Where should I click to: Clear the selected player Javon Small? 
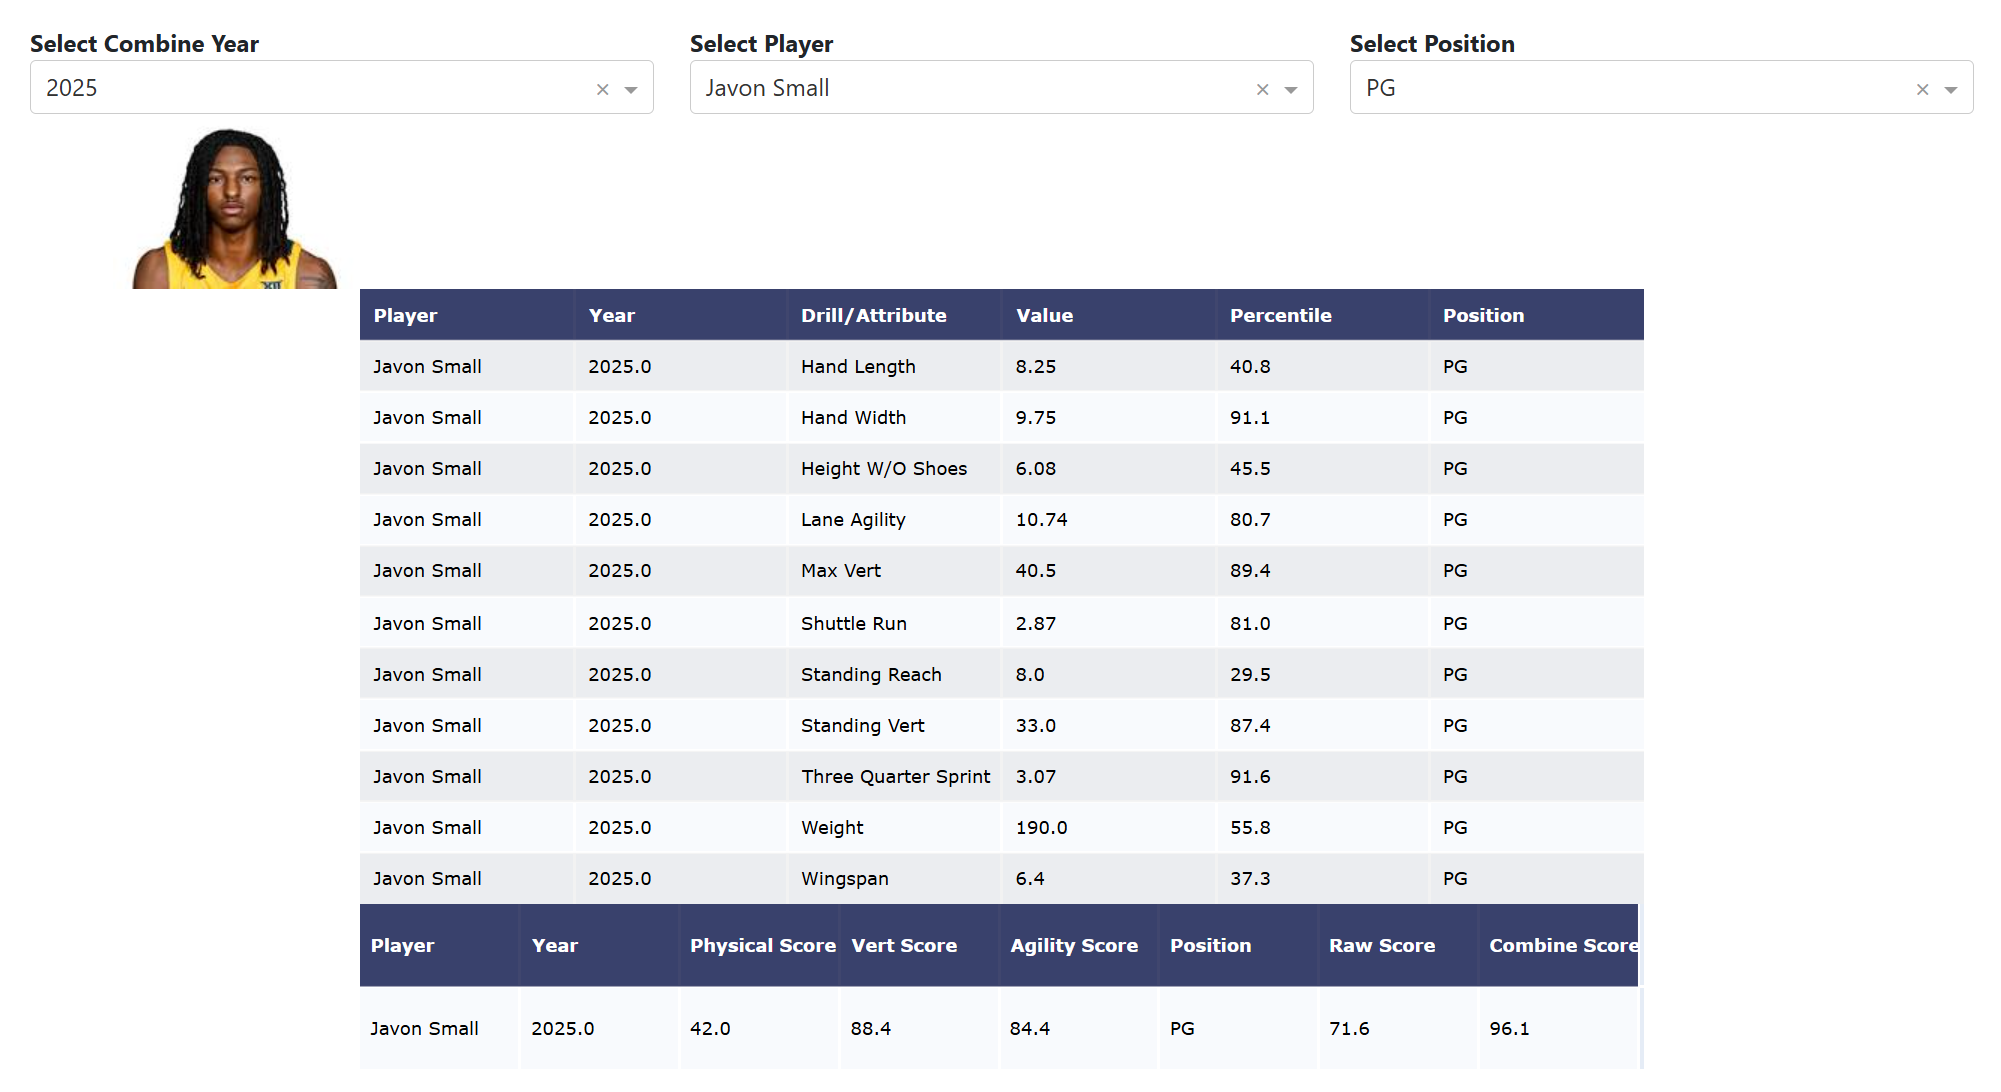click(1262, 89)
